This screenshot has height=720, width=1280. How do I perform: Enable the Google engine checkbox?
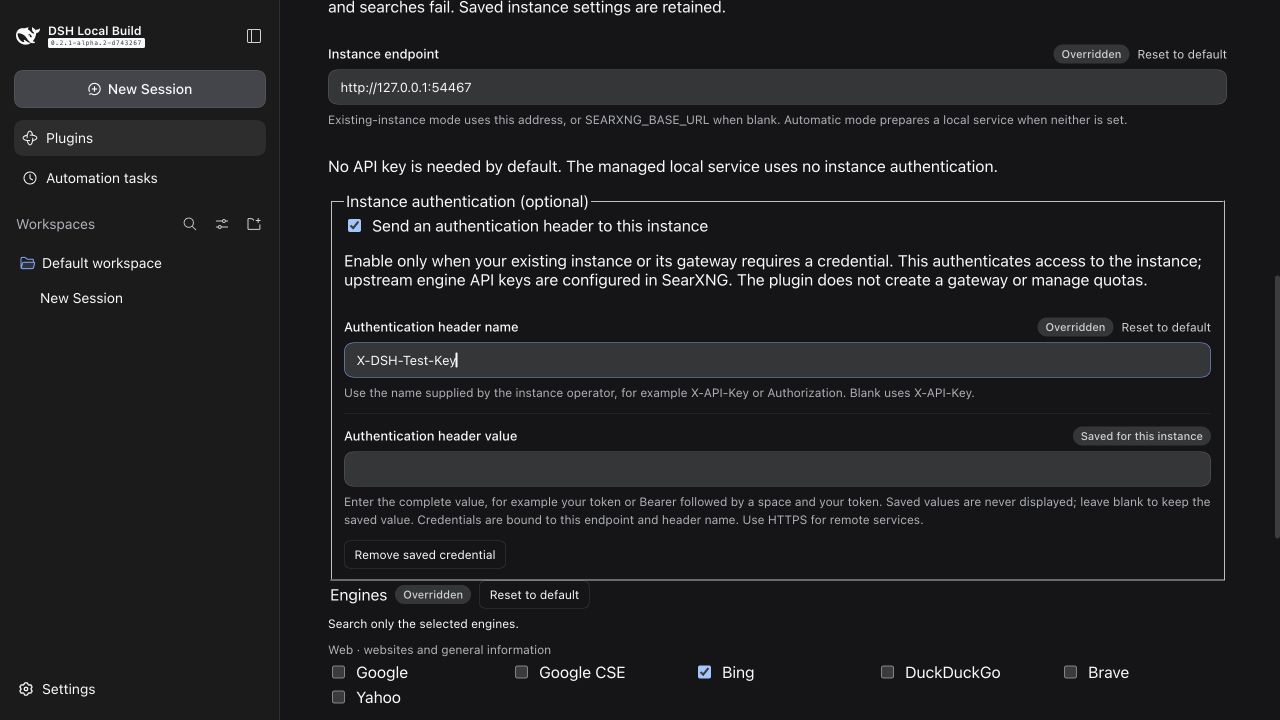click(x=338, y=672)
